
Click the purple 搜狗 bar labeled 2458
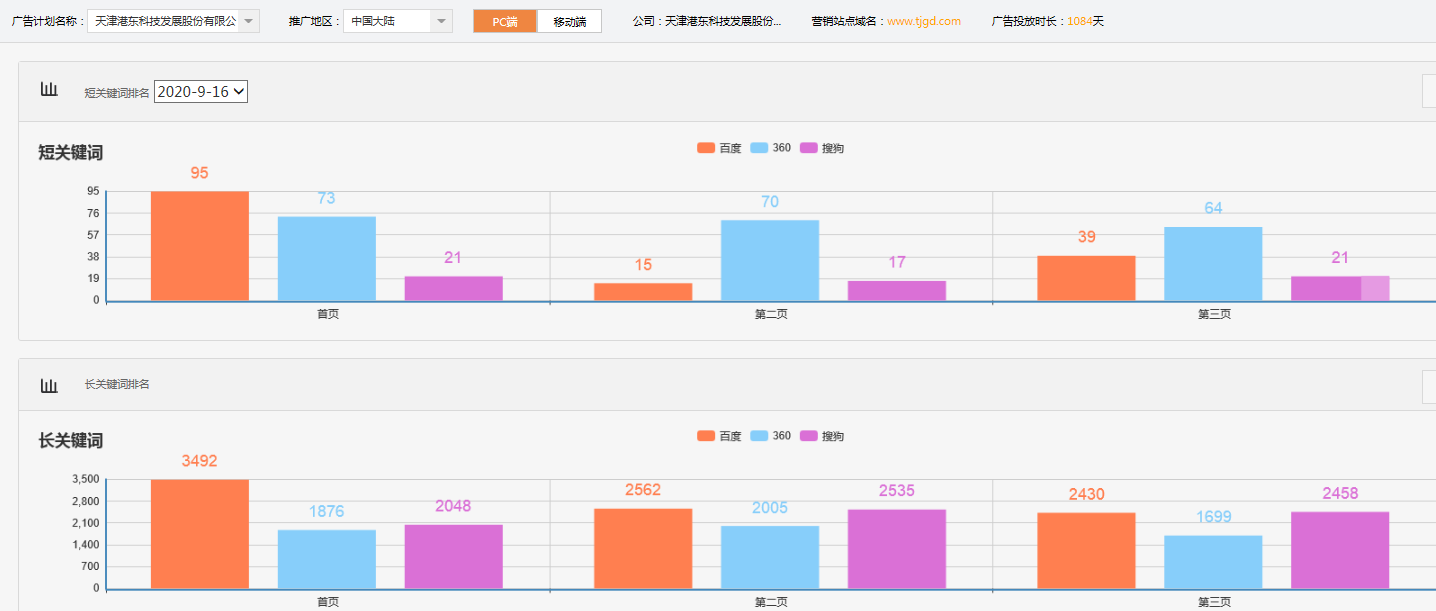point(1340,550)
